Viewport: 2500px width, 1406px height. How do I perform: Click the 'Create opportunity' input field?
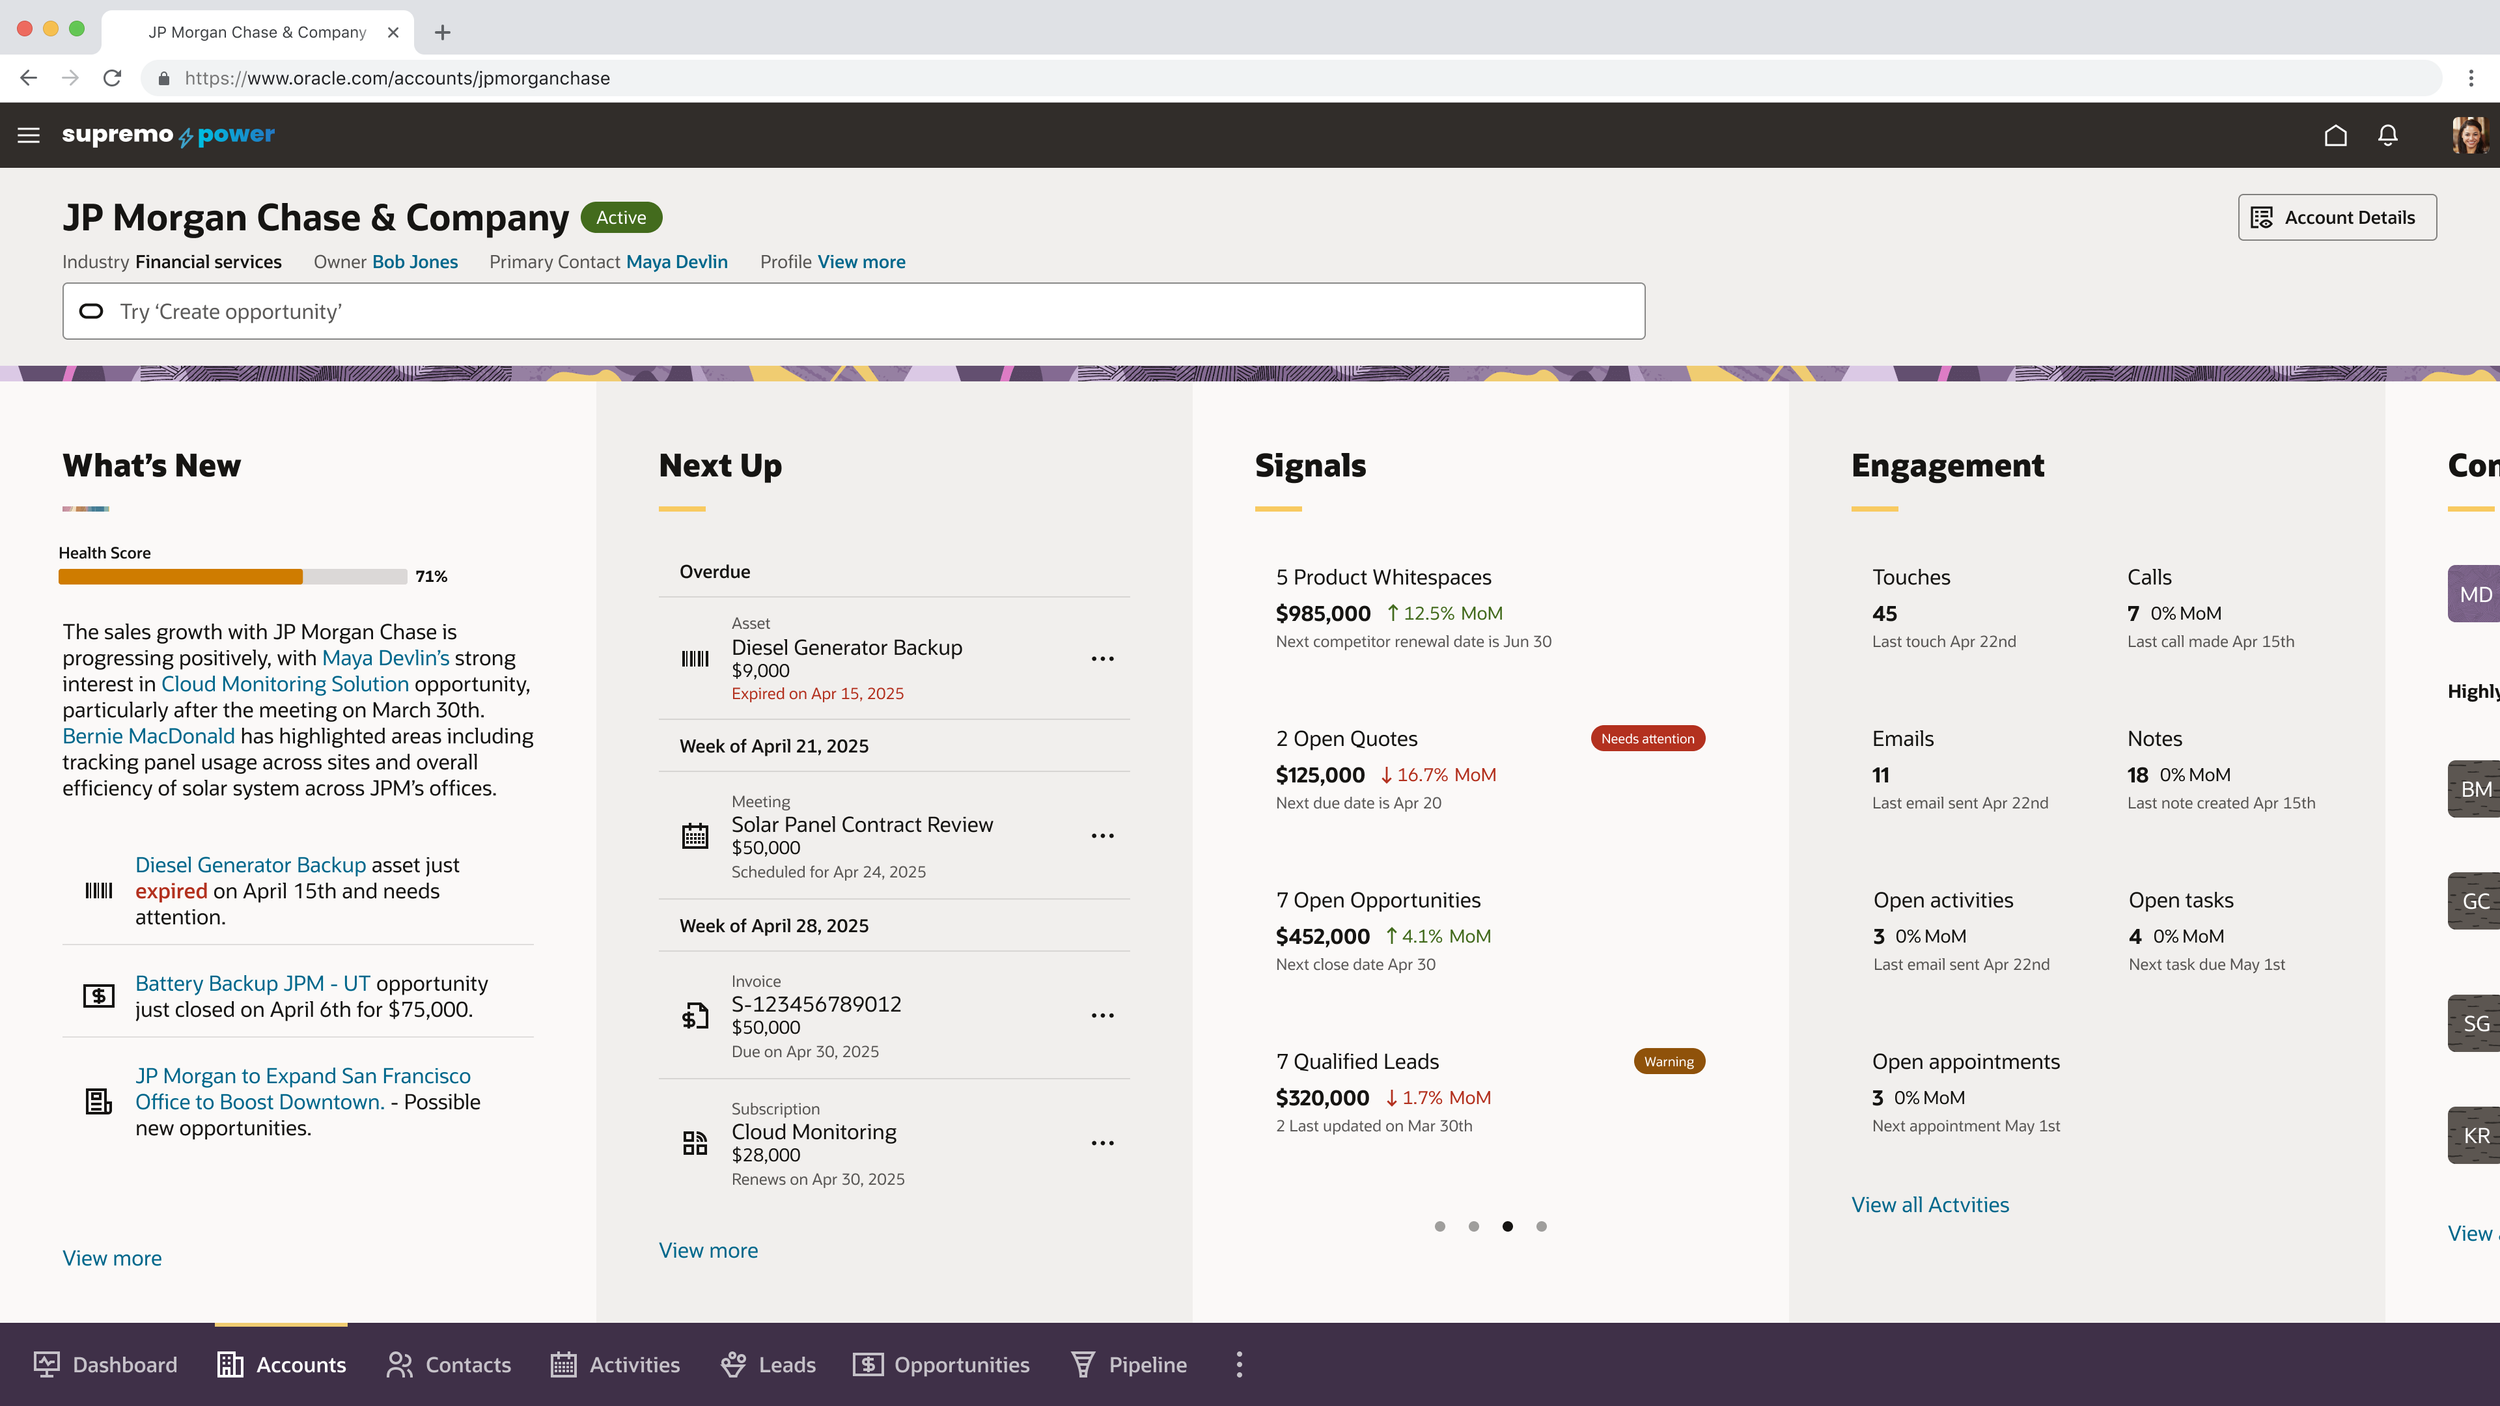[853, 311]
